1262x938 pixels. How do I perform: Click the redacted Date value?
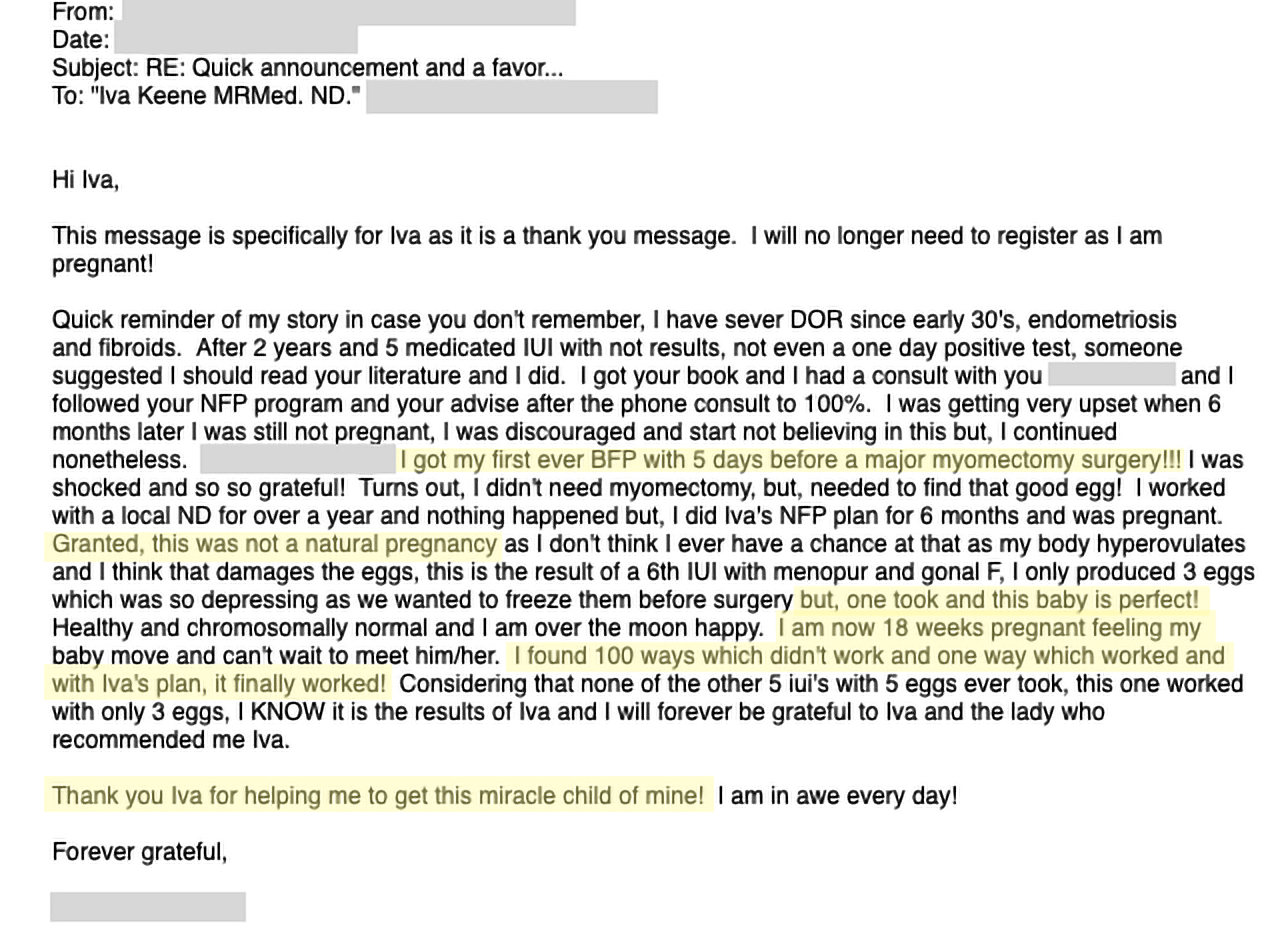[236, 40]
